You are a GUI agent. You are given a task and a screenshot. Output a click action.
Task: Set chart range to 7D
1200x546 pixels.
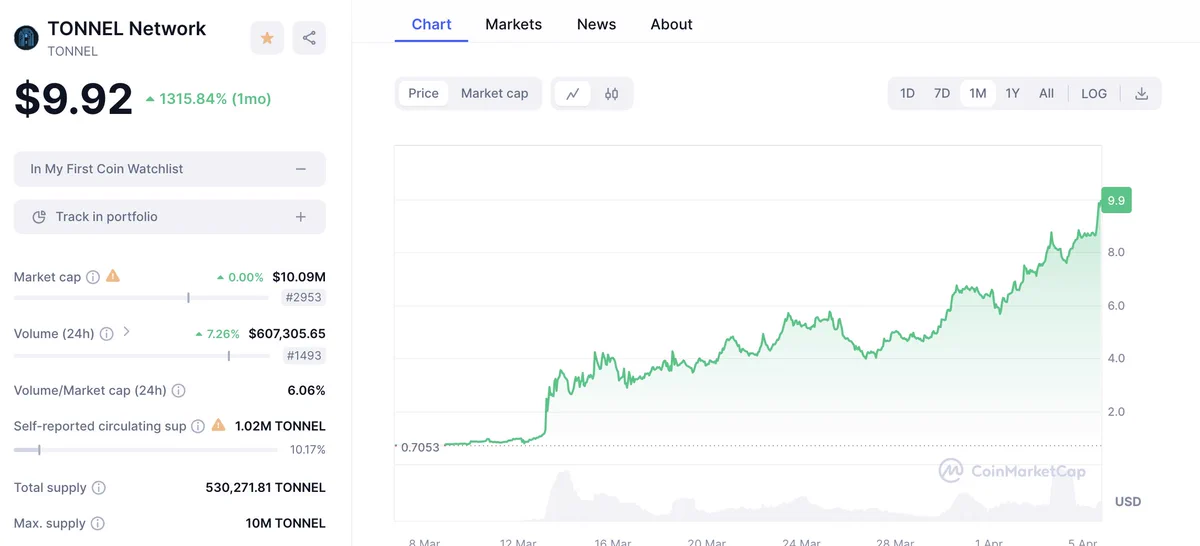click(x=942, y=93)
